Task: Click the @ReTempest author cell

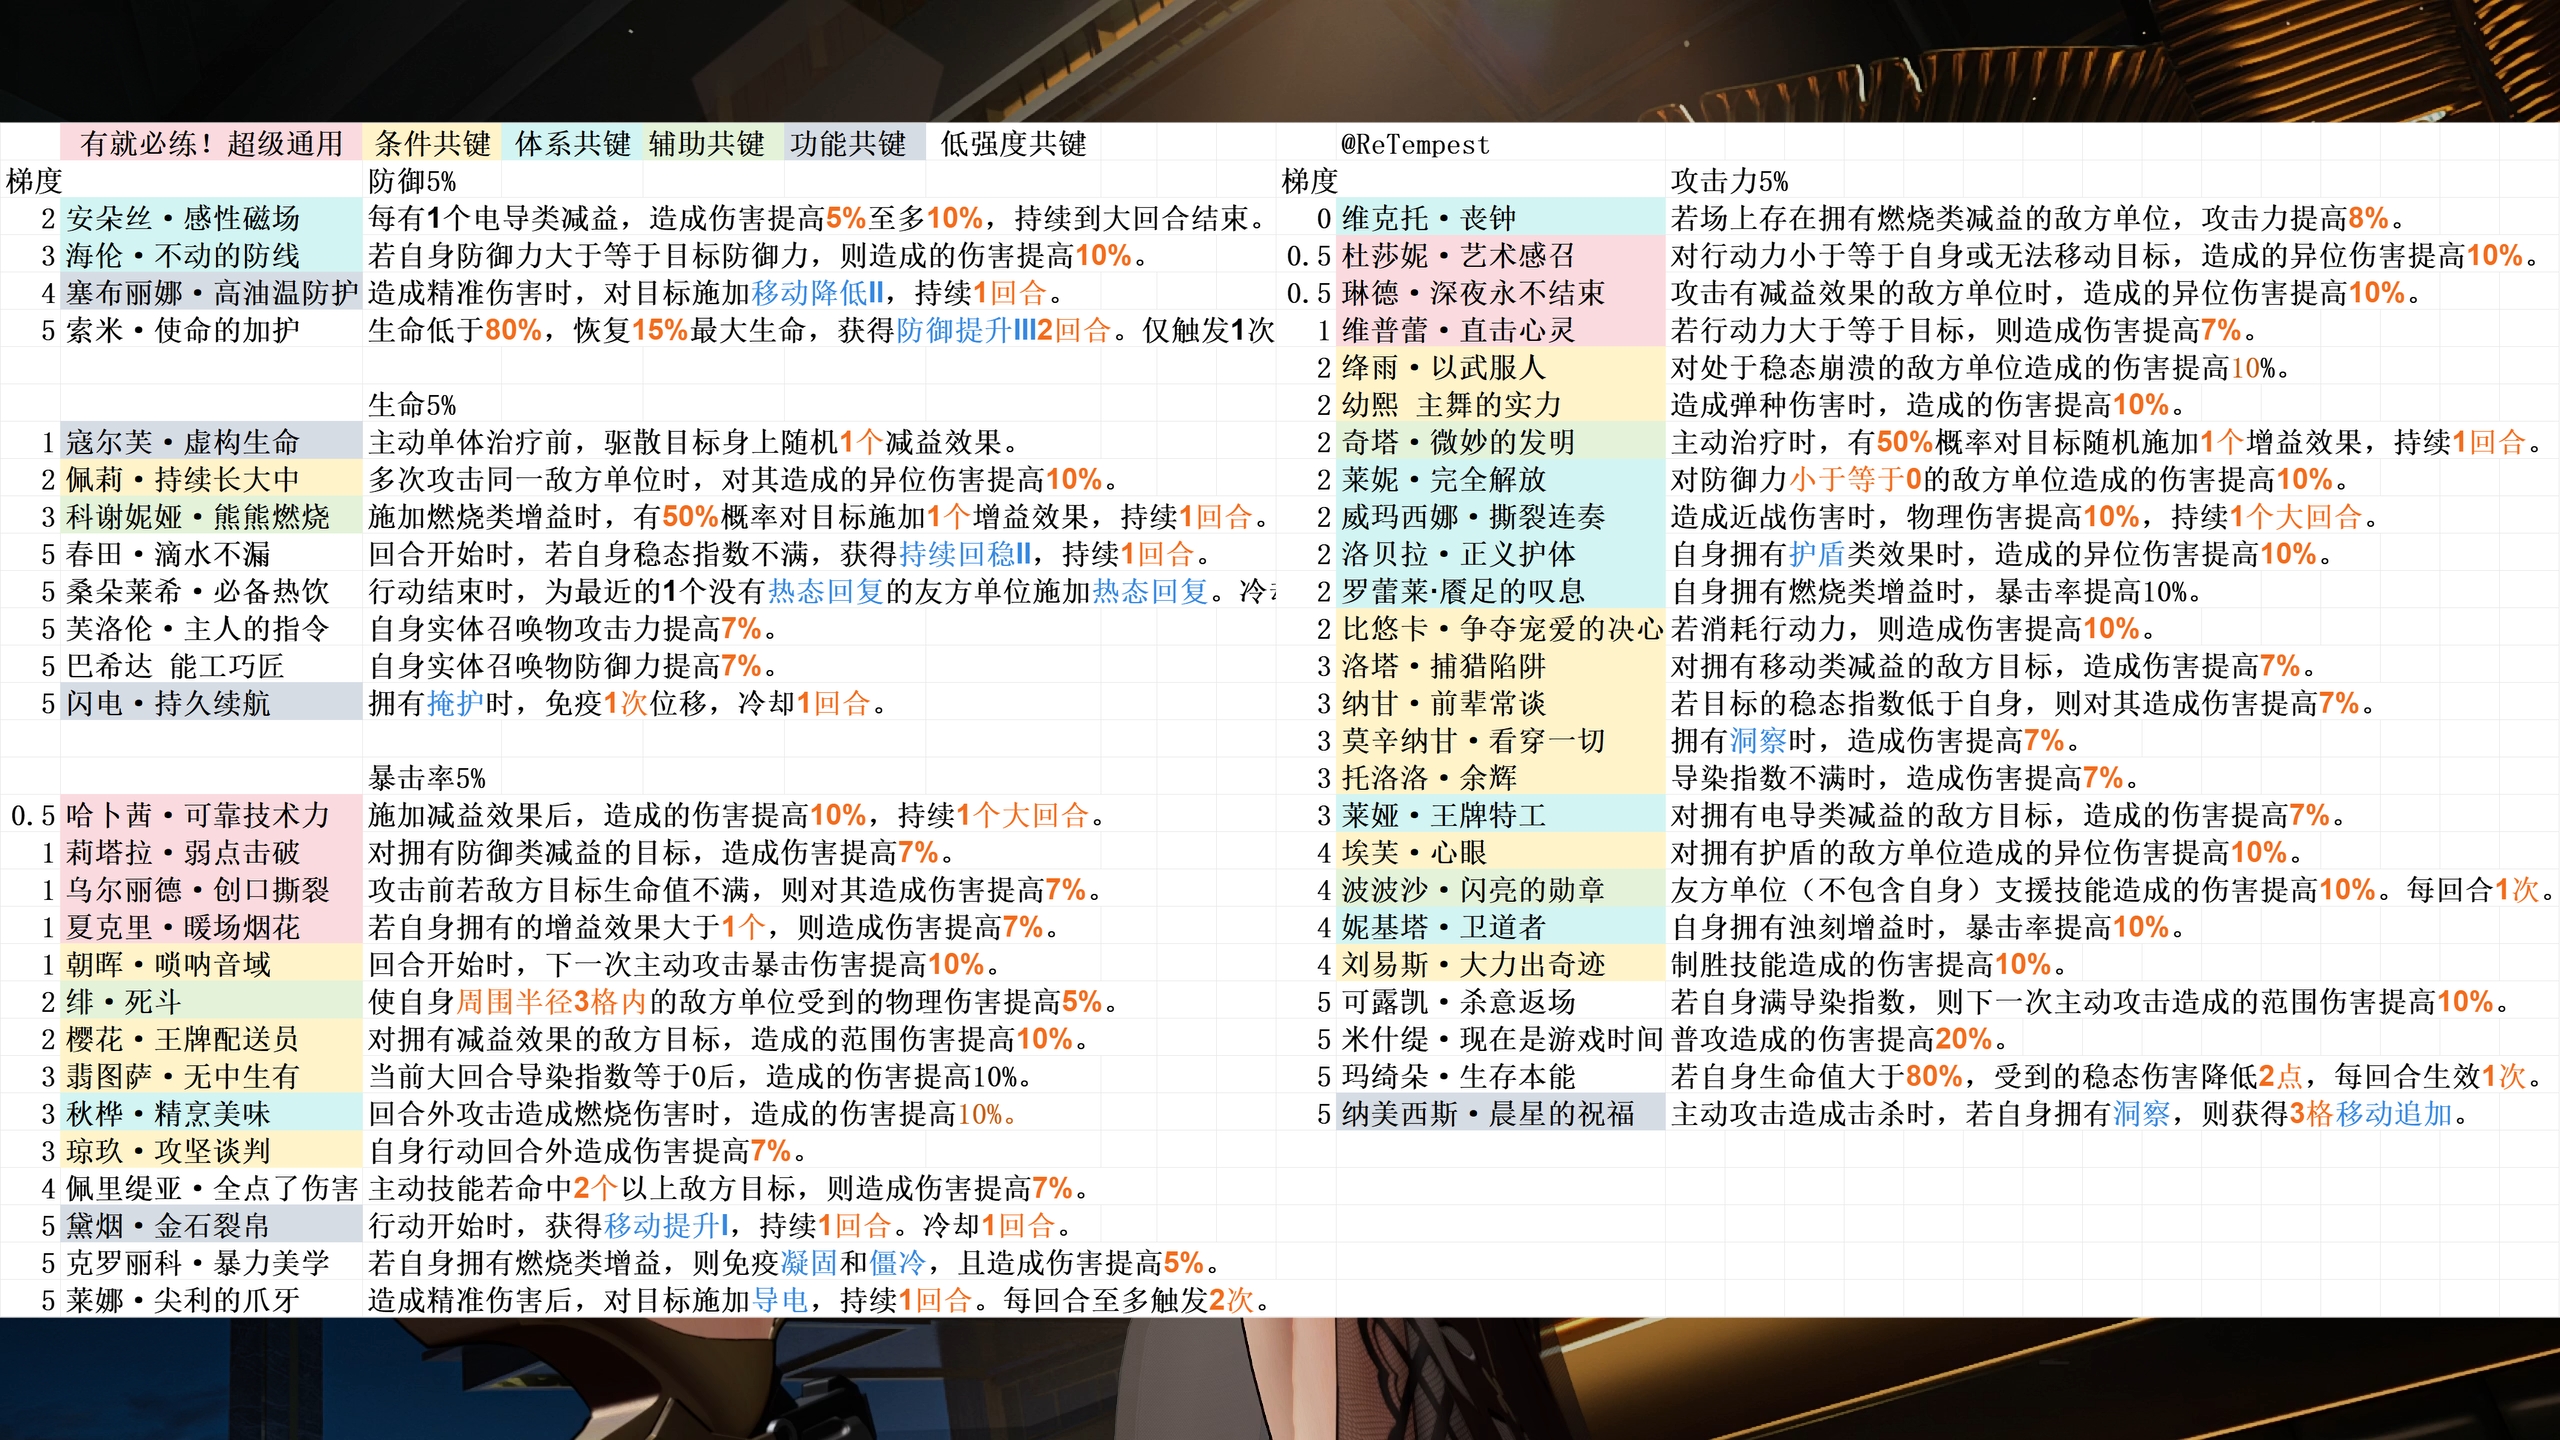Action: pos(1414,144)
